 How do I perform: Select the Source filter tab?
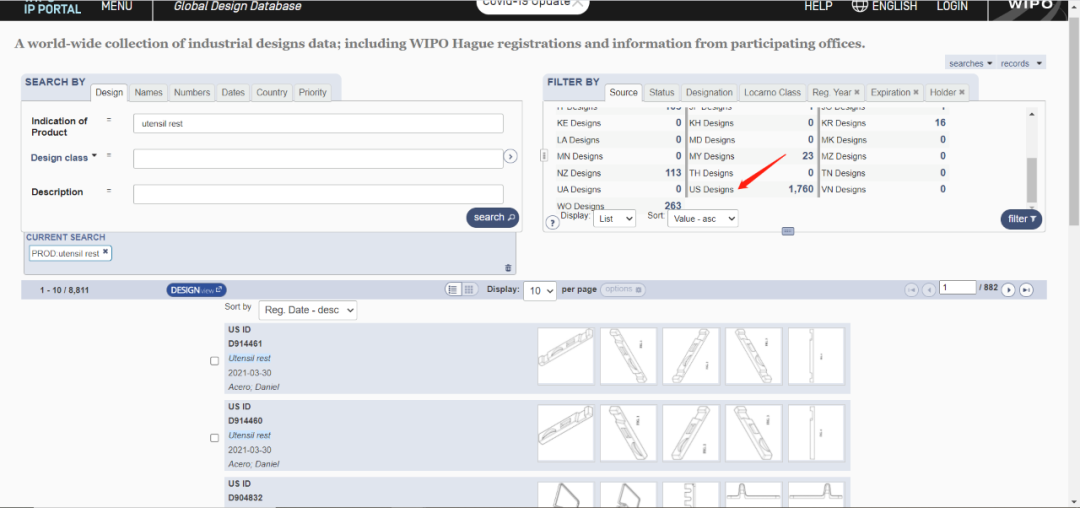pos(624,92)
